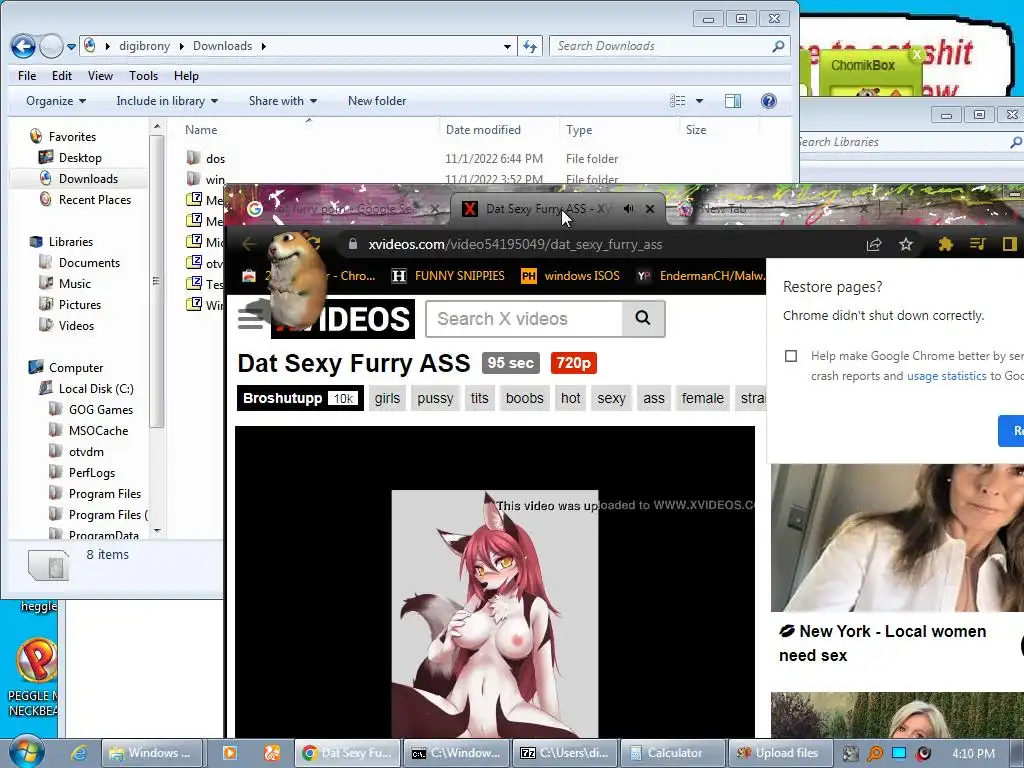The width and height of the screenshot is (1024, 768).
Task: Sort files by the Name column
Action: [x=201, y=129]
